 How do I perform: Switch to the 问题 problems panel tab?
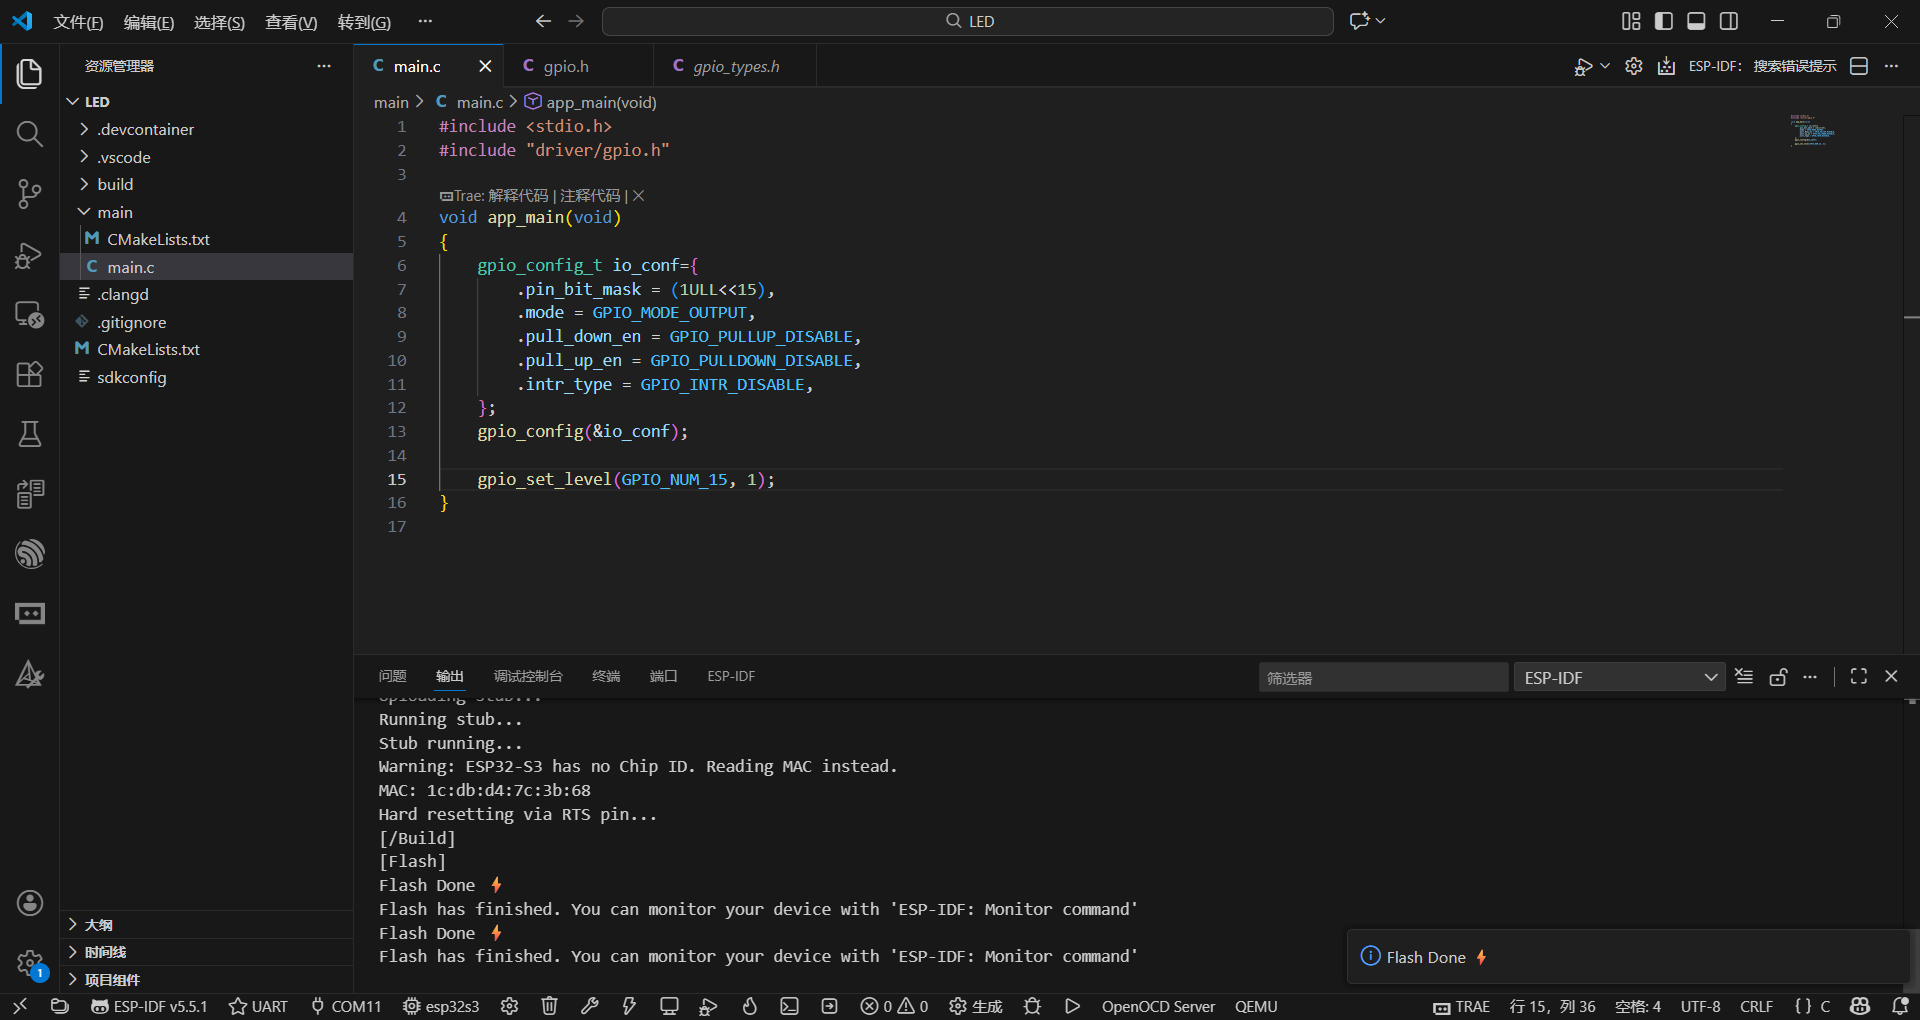pos(393,677)
